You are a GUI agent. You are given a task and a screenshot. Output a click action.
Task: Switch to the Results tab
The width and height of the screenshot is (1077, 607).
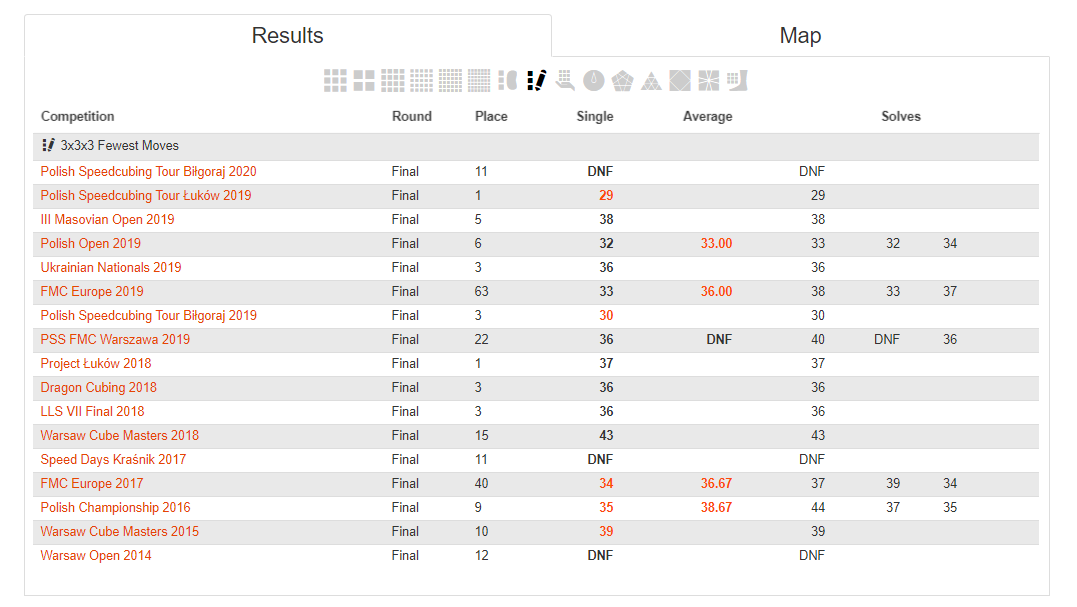(x=288, y=36)
